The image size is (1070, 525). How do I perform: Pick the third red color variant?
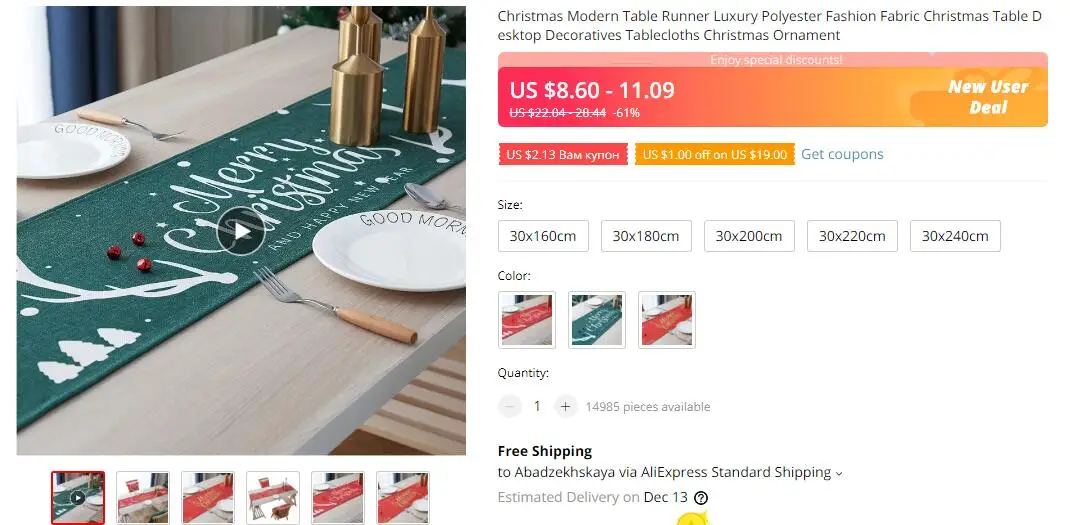coord(667,320)
